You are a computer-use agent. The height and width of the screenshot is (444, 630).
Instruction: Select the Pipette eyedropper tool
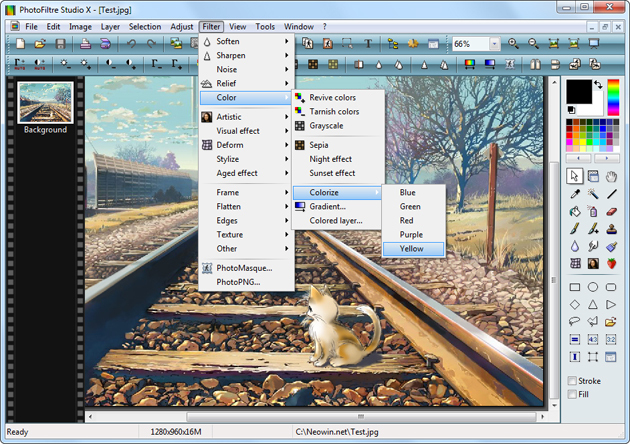click(575, 194)
